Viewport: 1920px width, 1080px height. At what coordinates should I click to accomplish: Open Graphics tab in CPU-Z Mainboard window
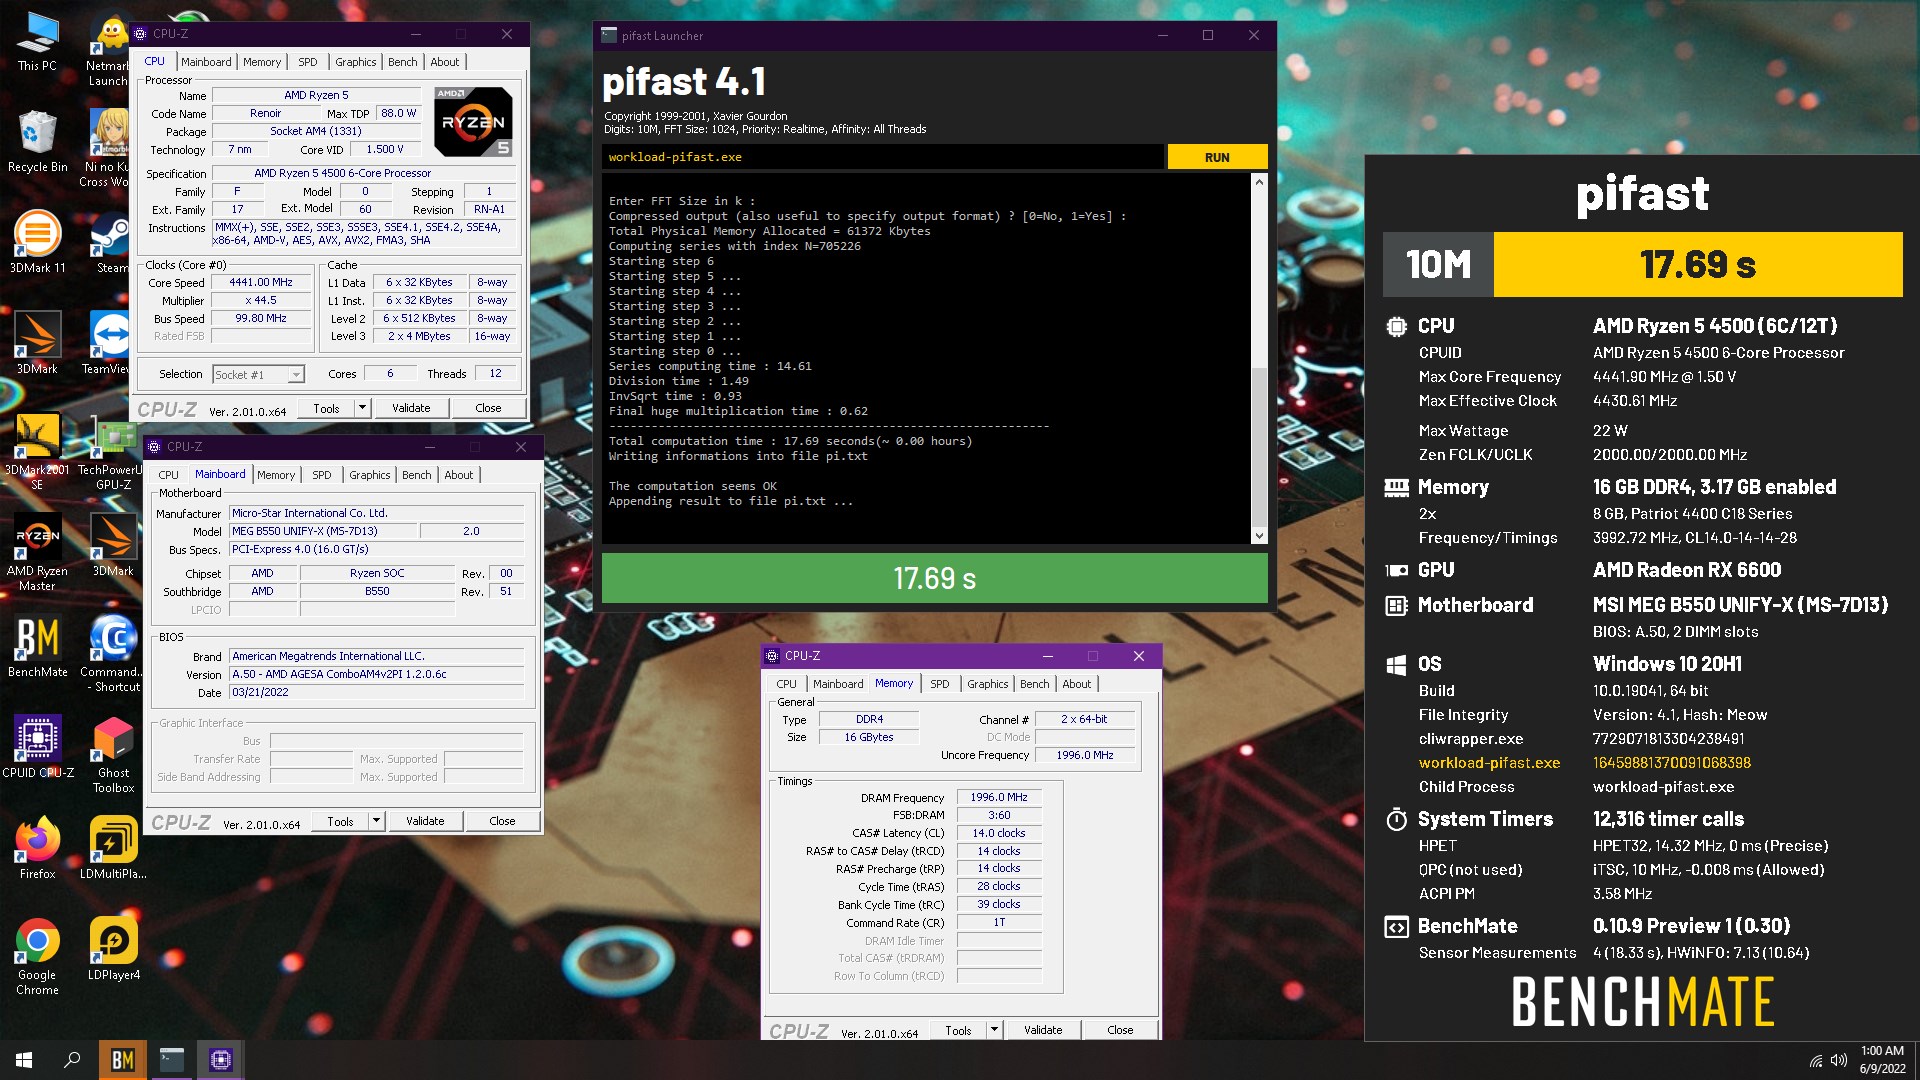pyautogui.click(x=370, y=475)
